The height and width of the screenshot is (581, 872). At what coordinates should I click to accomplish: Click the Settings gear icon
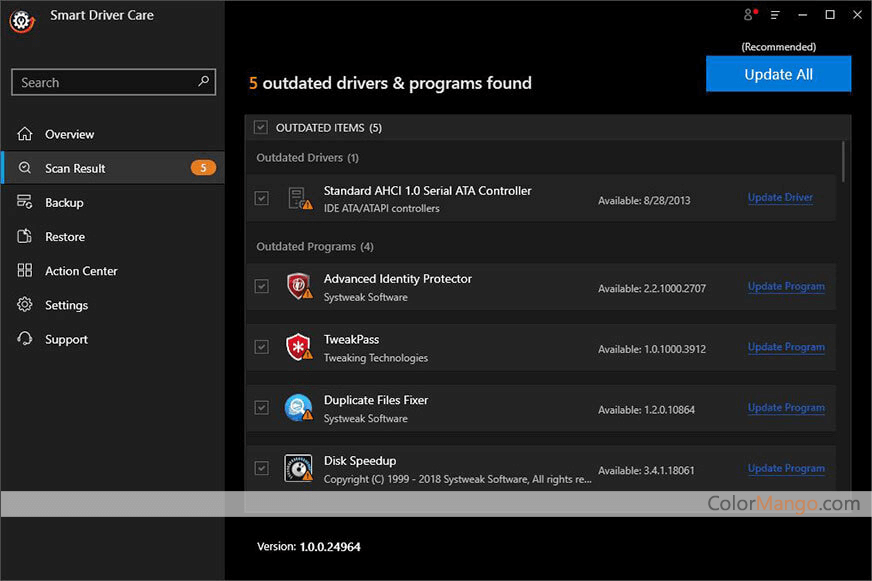click(24, 305)
